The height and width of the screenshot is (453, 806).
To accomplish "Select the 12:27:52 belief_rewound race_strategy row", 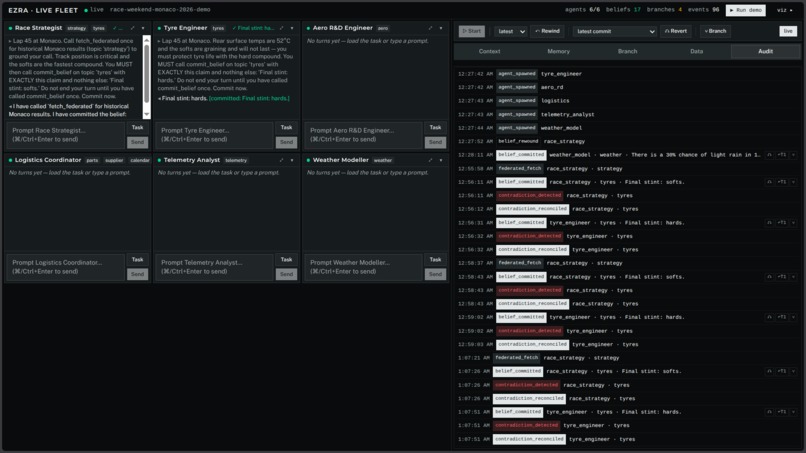I will pyautogui.click(x=627, y=141).
